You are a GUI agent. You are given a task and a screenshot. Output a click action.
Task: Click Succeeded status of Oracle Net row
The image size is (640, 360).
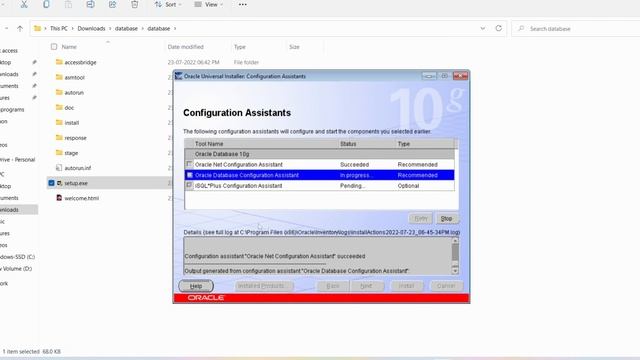pyautogui.click(x=354, y=164)
